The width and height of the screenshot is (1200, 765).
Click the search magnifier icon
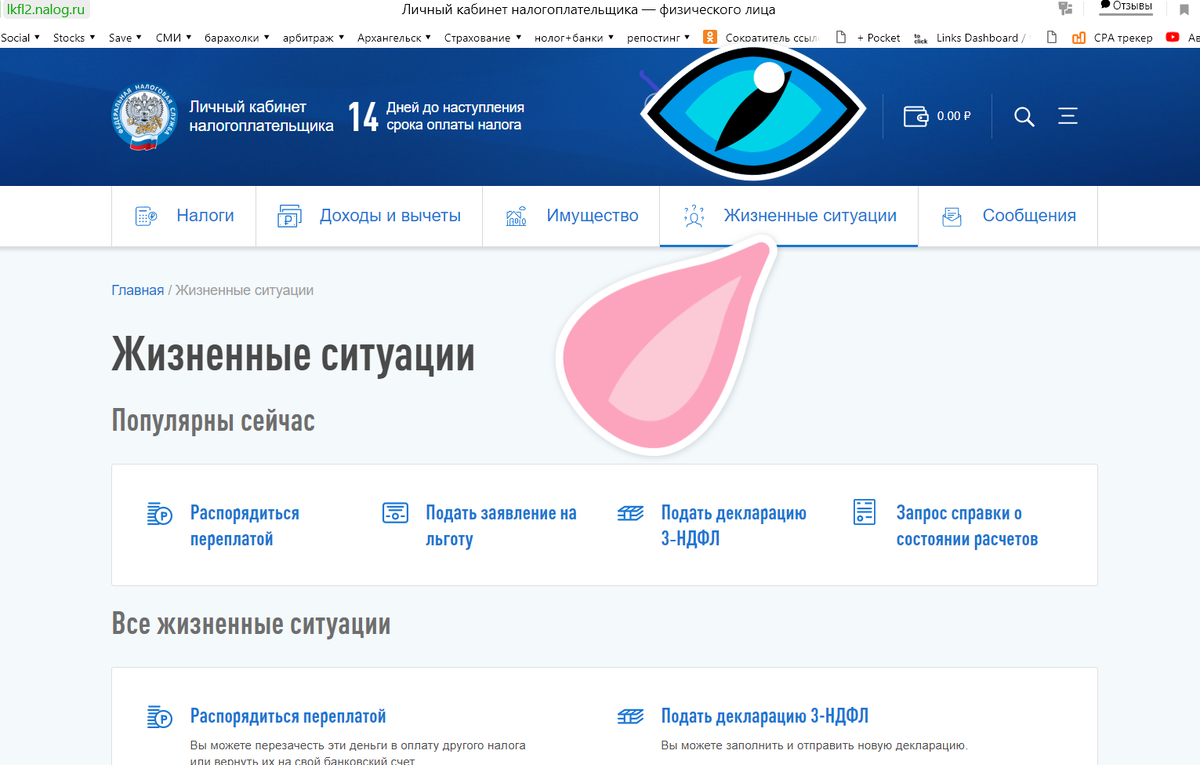(1024, 116)
